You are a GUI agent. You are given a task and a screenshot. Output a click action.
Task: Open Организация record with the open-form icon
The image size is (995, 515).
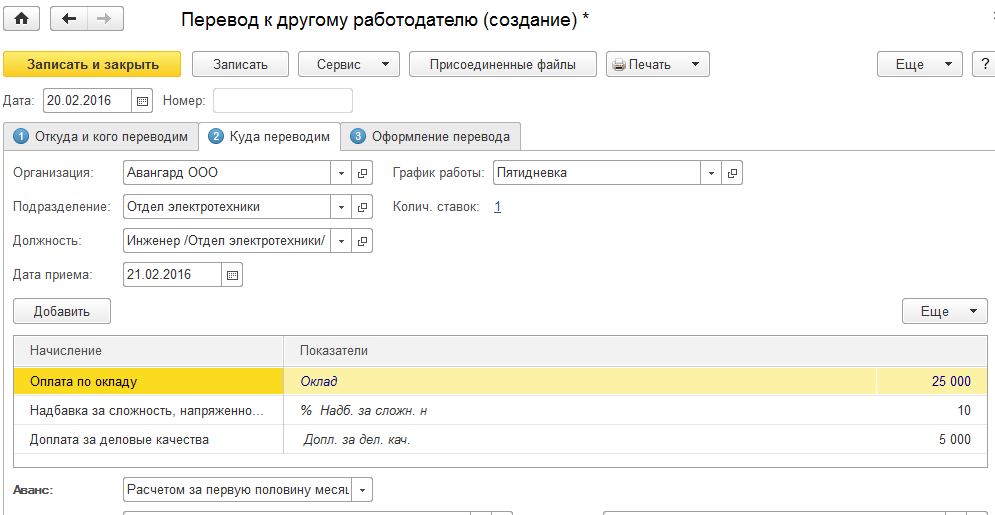coord(362,173)
